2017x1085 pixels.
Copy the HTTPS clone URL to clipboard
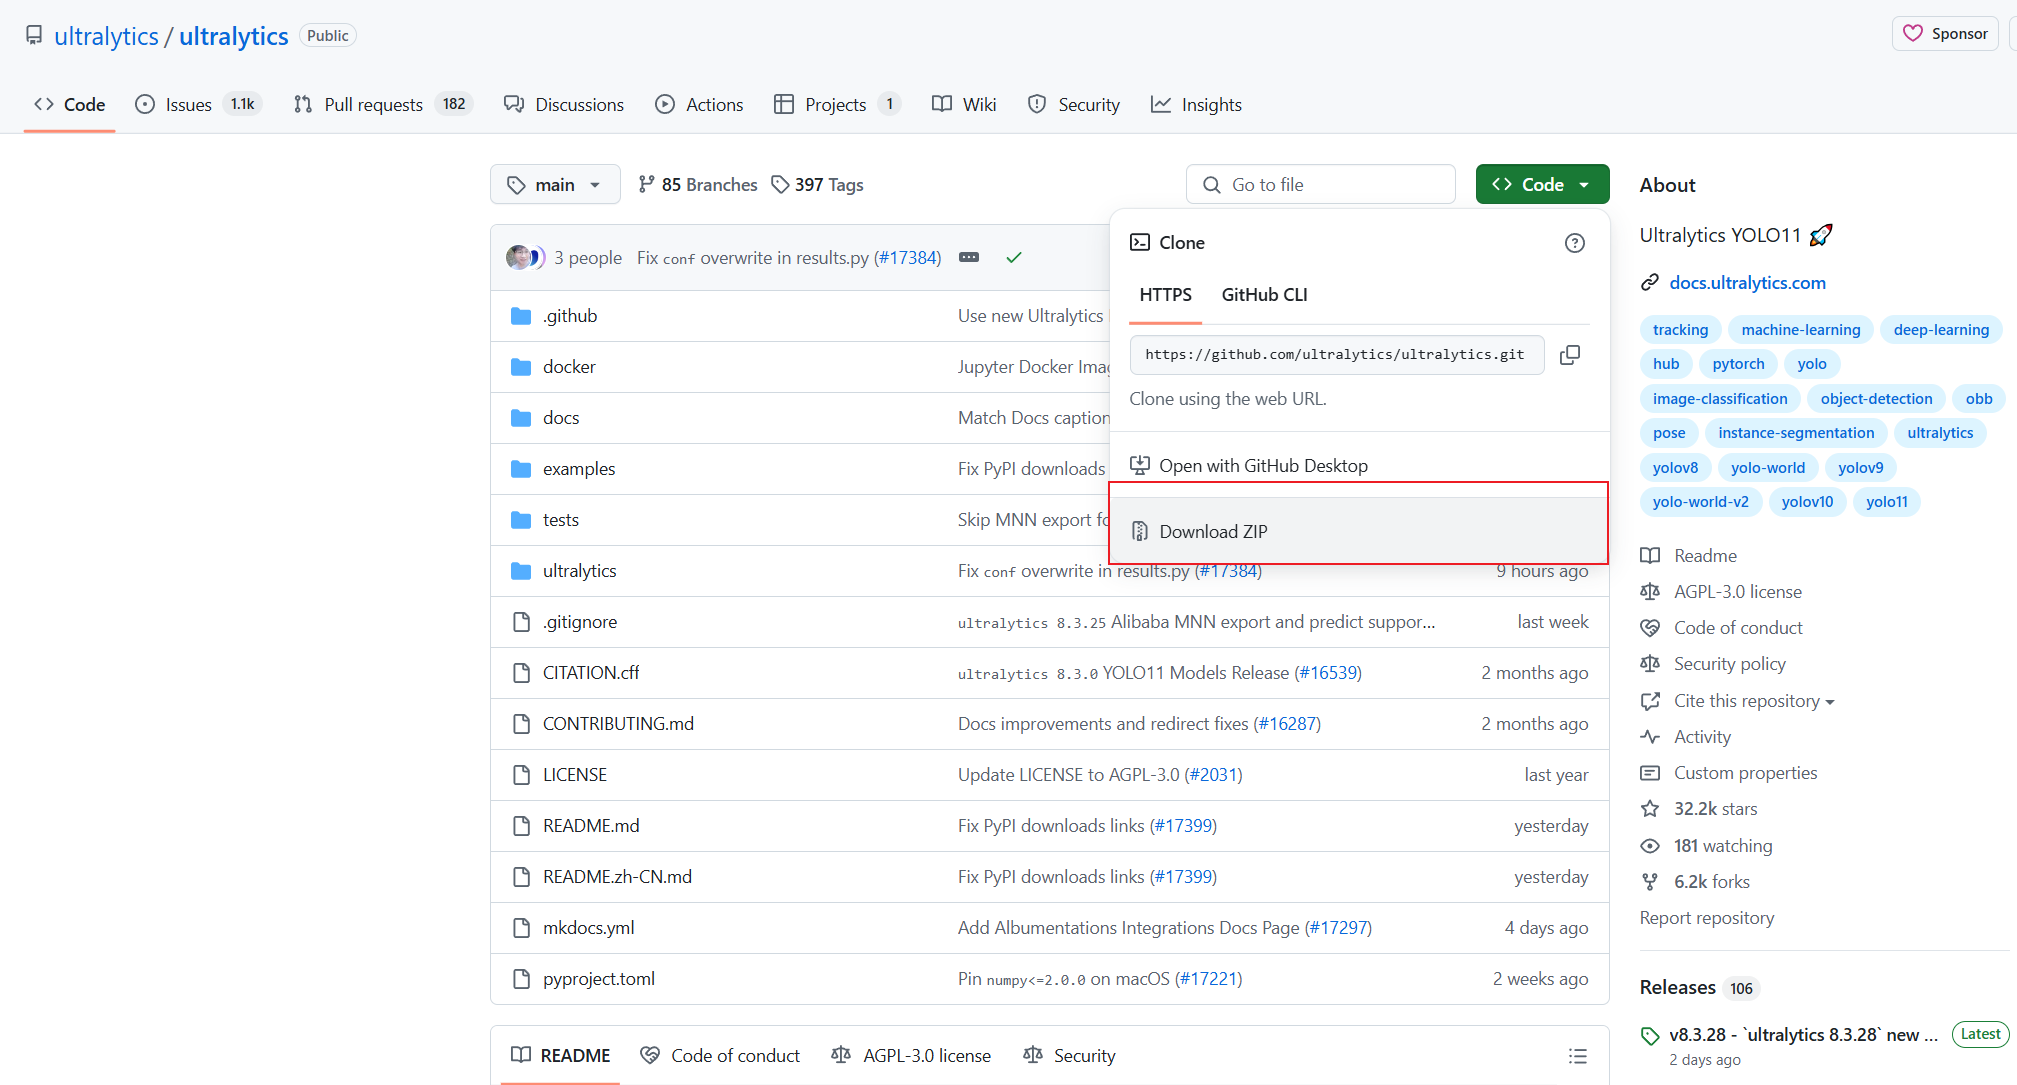(1570, 355)
